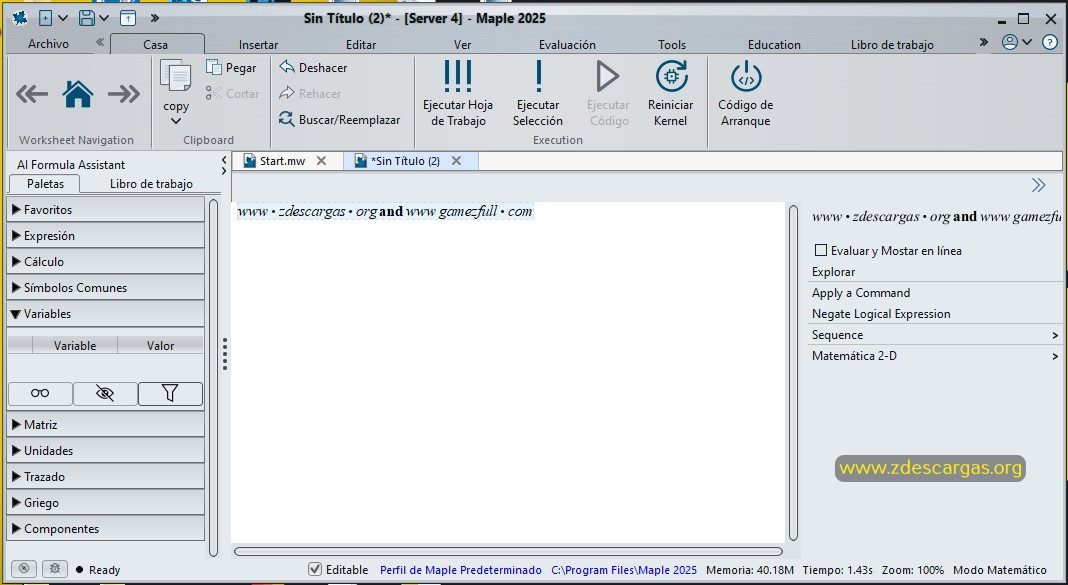Click the Cortar scissors button
This screenshot has width=1068, height=585.
pos(232,93)
